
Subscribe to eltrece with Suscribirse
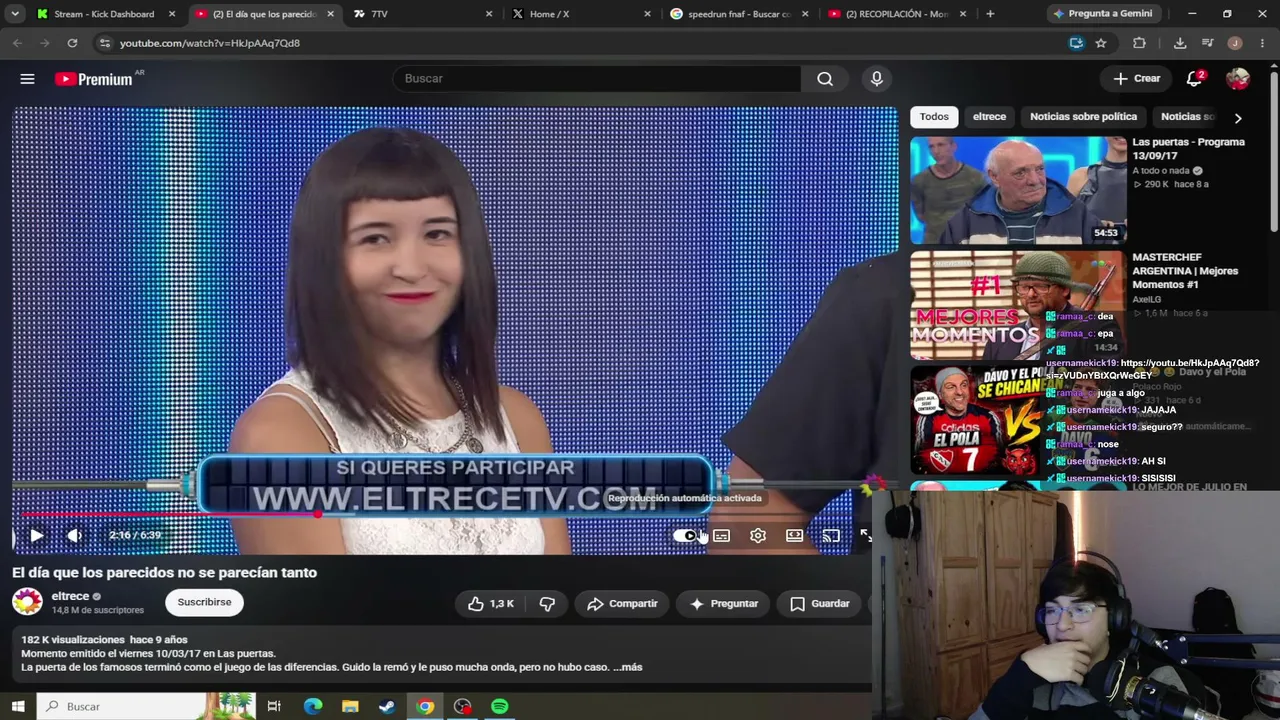pyautogui.click(x=204, y=602)
